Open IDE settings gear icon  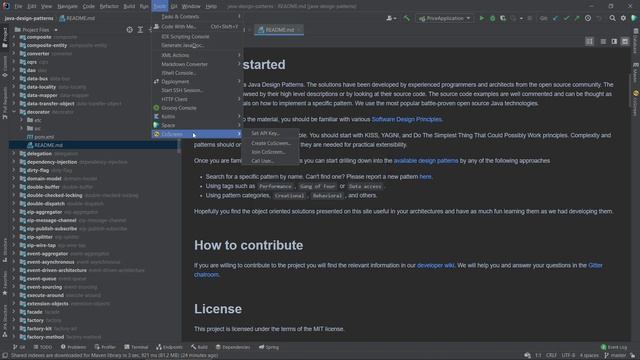623,18
